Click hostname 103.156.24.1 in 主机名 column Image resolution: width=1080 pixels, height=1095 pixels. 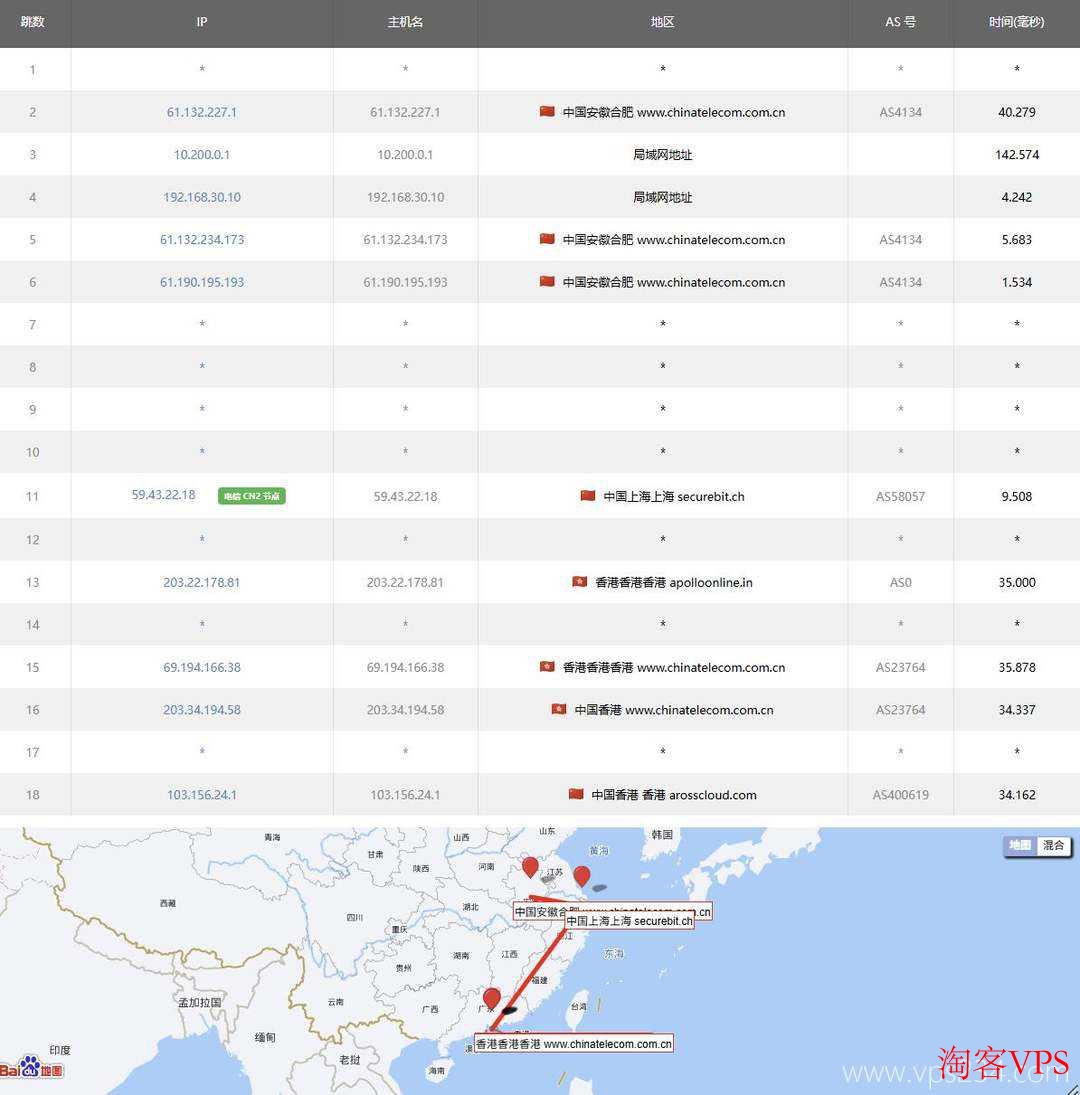(405, 795)
